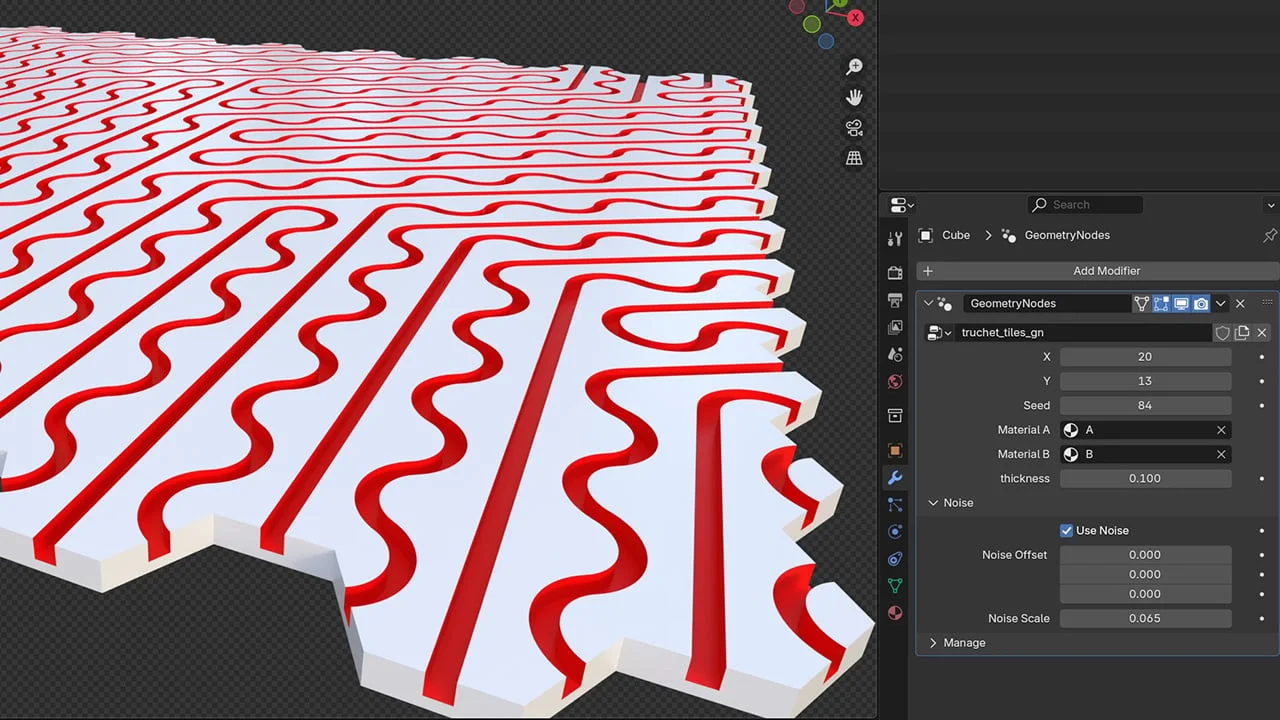Open the modifier extras dropdown menu

coord(1220,303)
